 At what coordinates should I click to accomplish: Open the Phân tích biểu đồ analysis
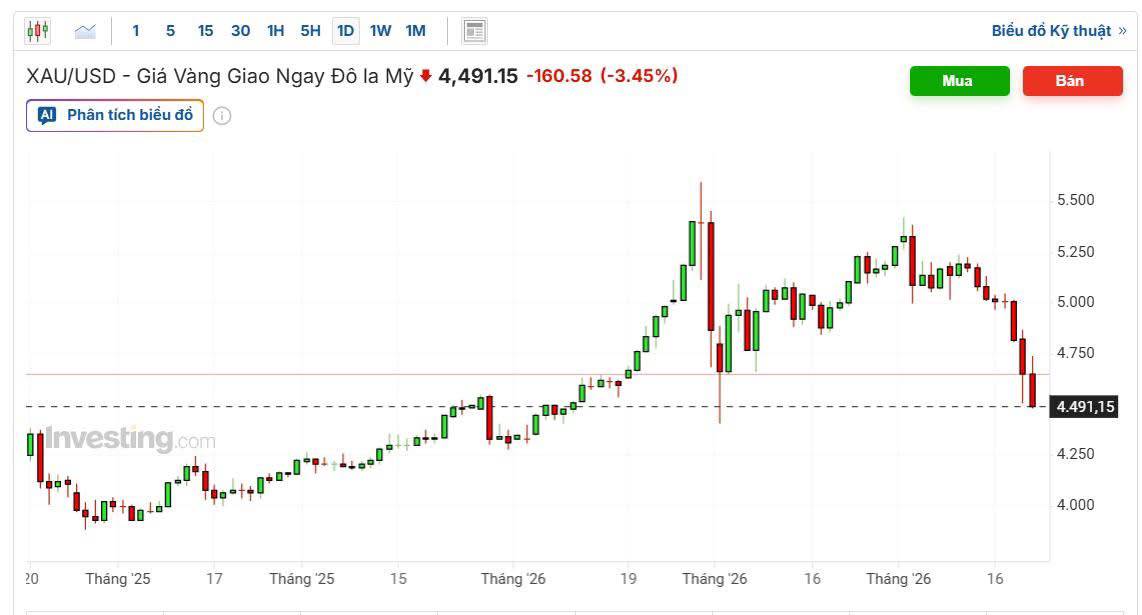click(114, 115)
